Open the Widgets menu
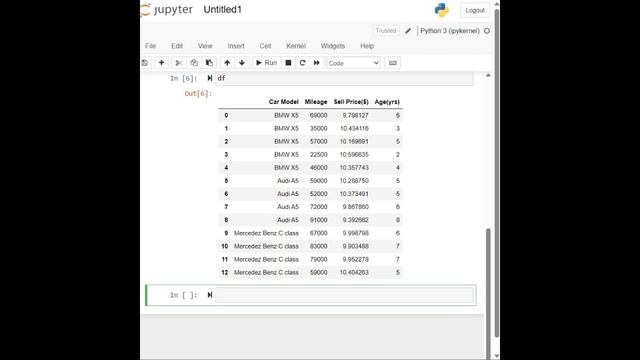This screenshot has height=360, width=640. (333, 46)
